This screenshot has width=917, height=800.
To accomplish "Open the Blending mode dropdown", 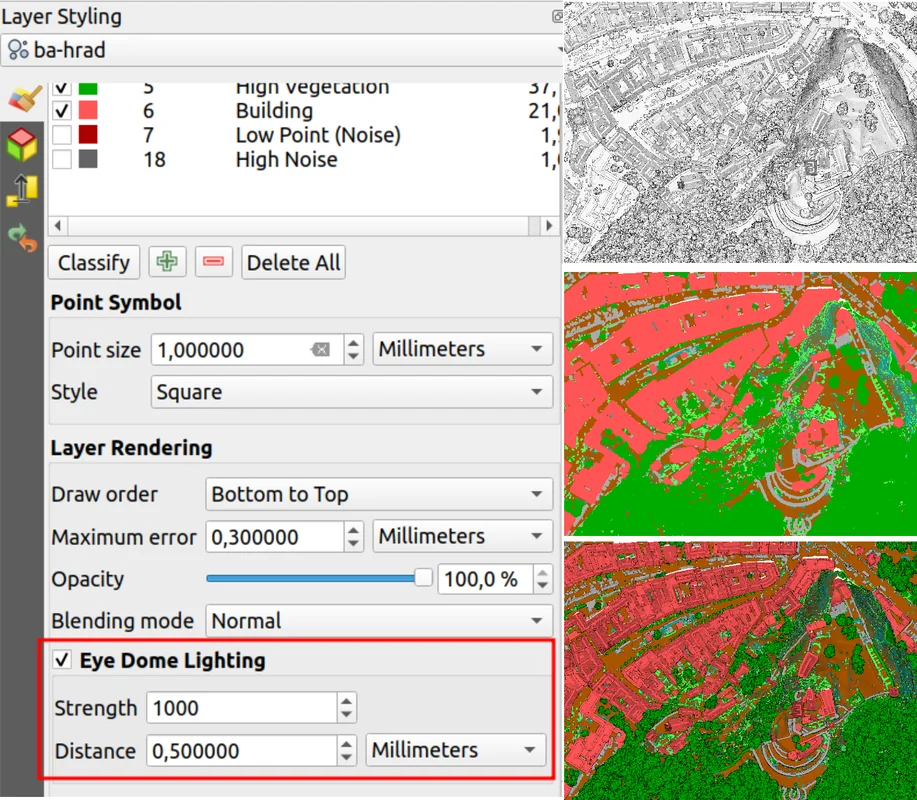I will (x=379, y=621).
